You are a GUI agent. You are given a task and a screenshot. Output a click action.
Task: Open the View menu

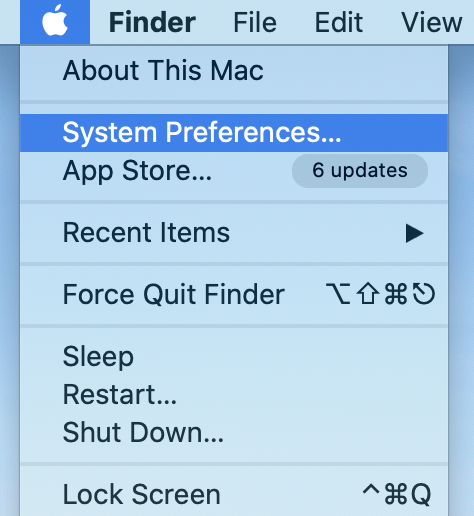coord(432,22)
